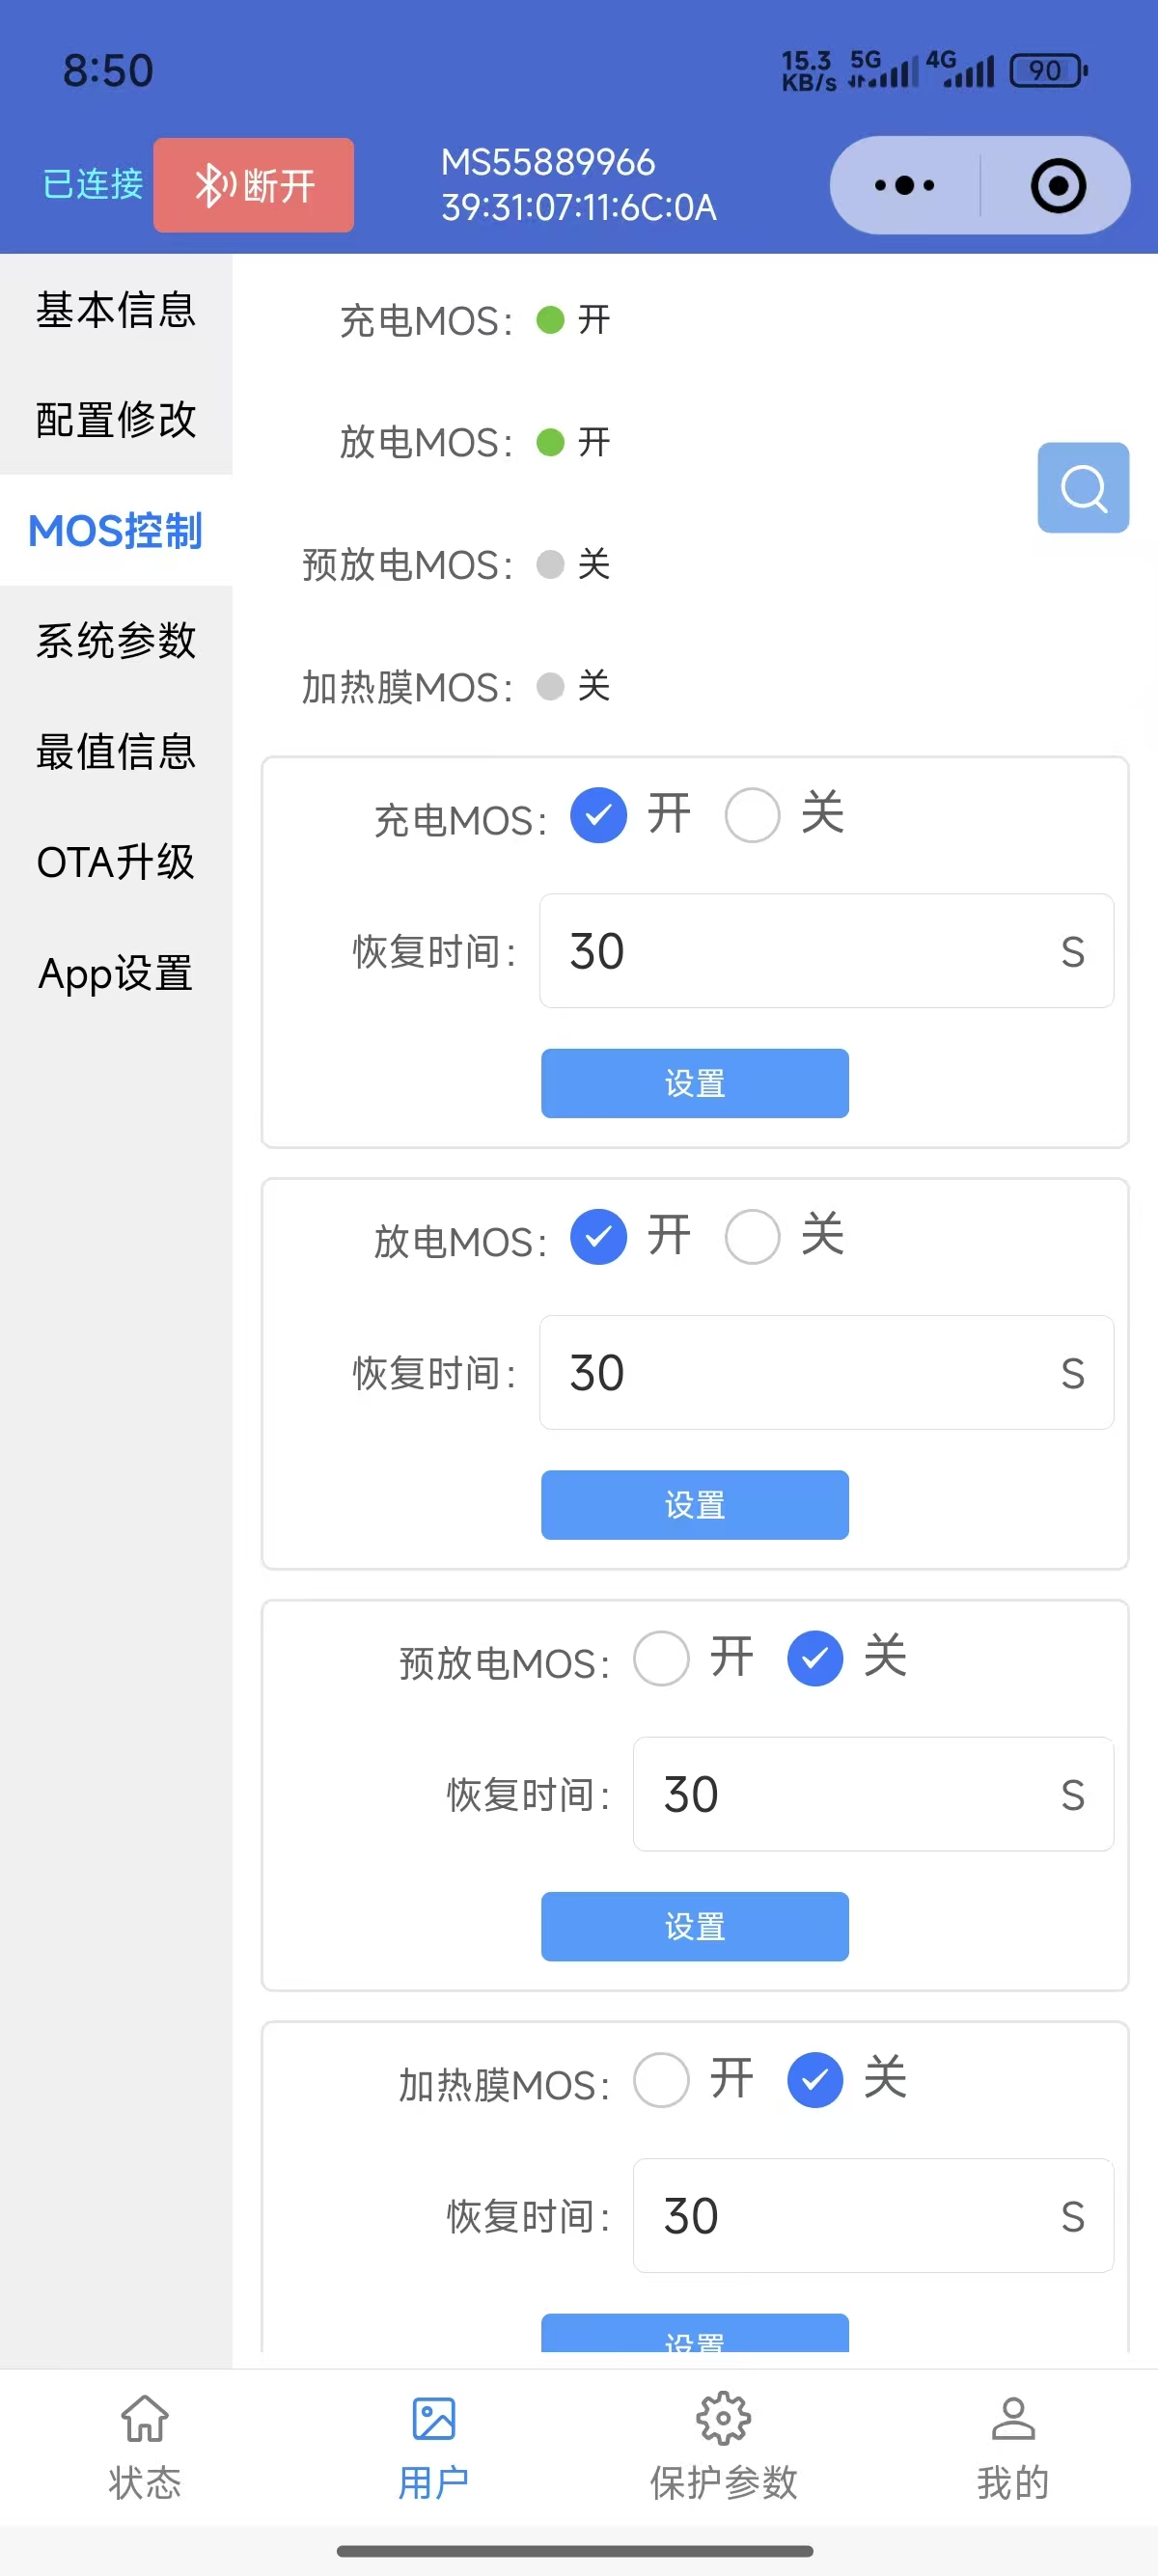Open the 状态 home tab icon
This screenshot has width=1158, height=2576.
pos(145,2420)
